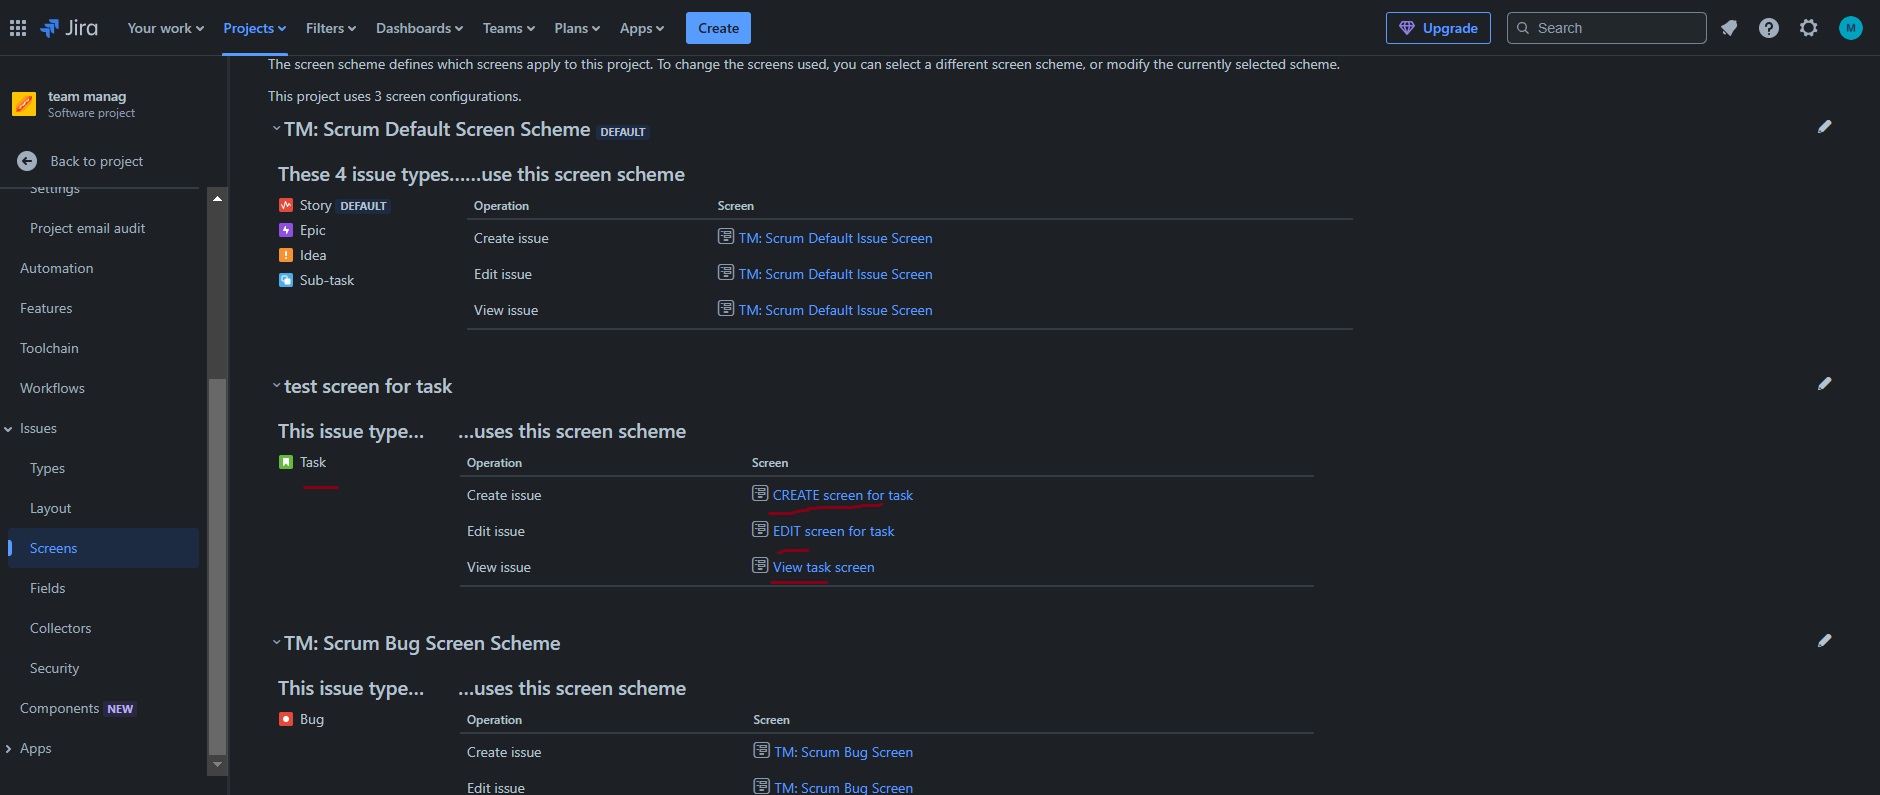This screenshot has width=1880, height=795.
Task: Open the Filters dropdown menu
Action: pos(331,28)
